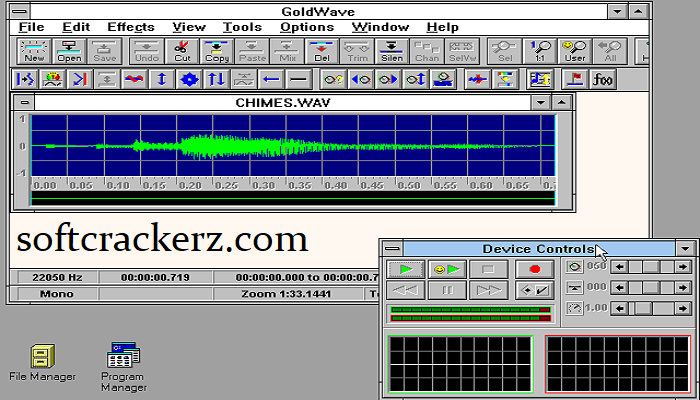Image resolution: width=700 pixels, height=400 pixels.
Task: Set zoom to 1:1 magnifier button
Action: point(540,51)
